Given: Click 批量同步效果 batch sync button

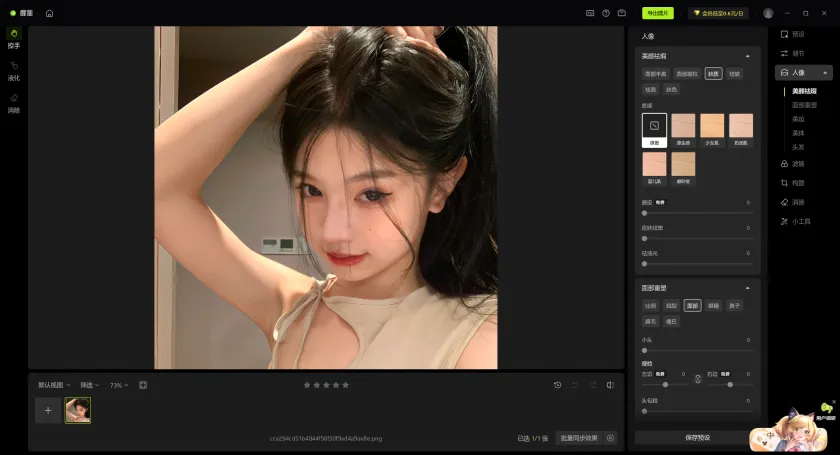Looking at the screenshot, I should tap(579, 438).
